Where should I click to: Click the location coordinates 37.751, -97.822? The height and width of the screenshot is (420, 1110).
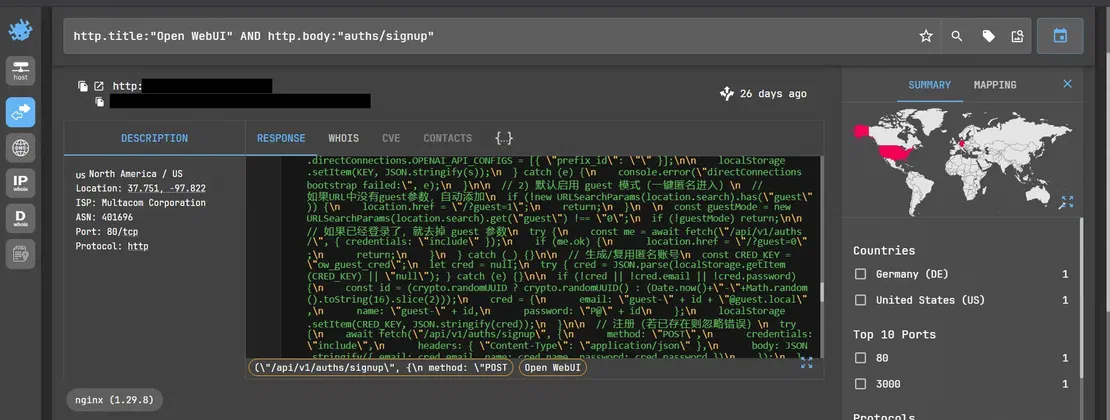click(x=166, y=188)
